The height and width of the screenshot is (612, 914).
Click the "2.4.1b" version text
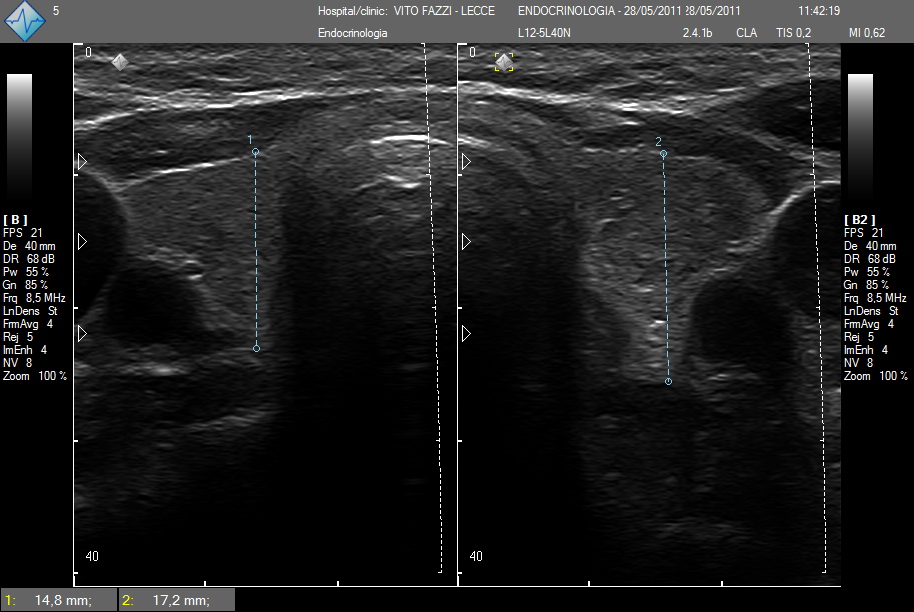pyautogui.click(x=697, y=33)
